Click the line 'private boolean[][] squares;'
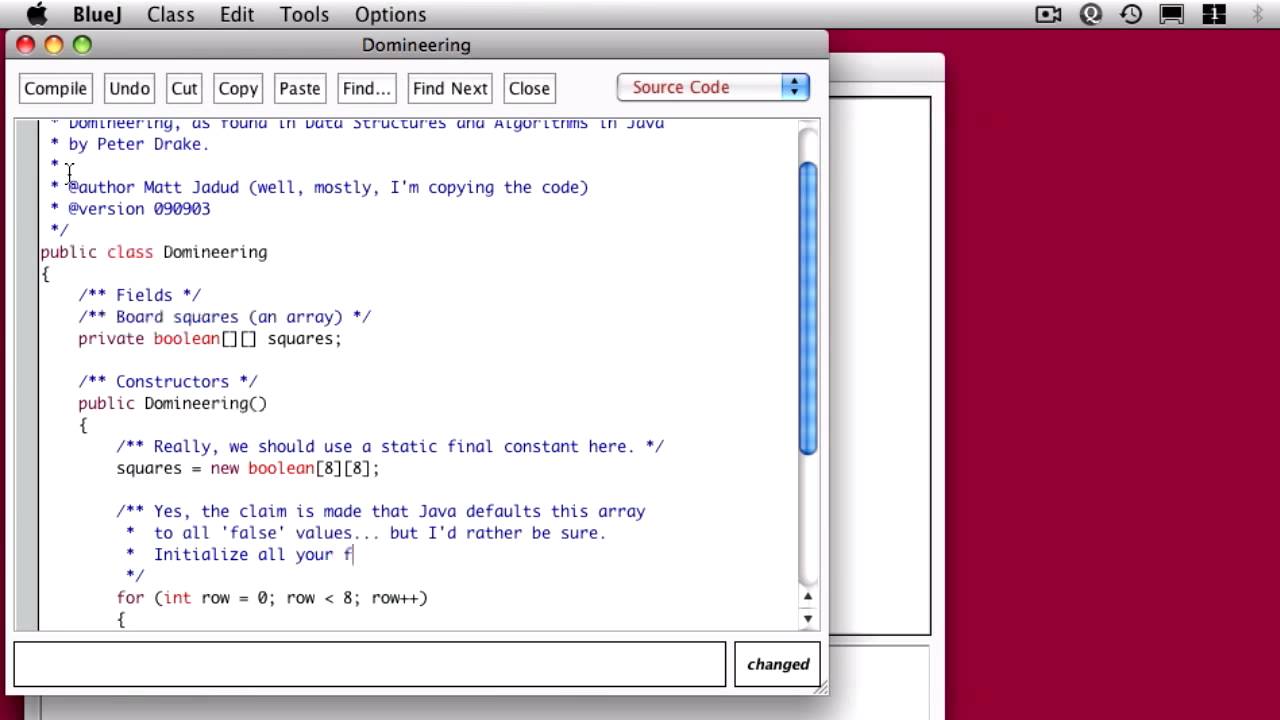 pos(210,338)
